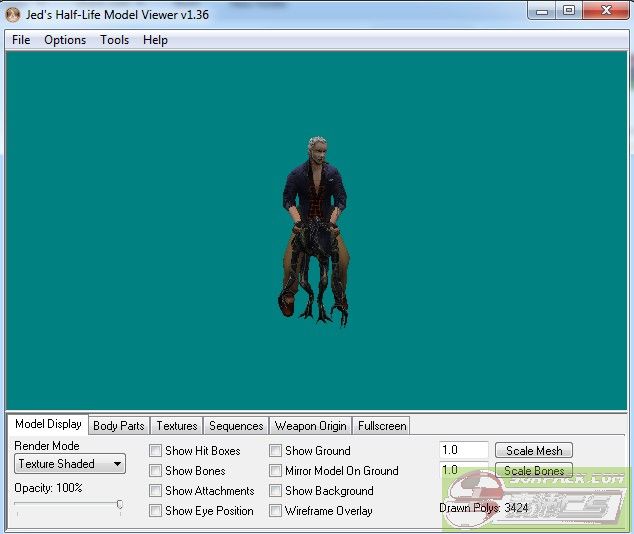Image resolution: width=634 pixels, height=534 pixels.
Task: Click the app icon in title bar
Action: (13, 15)
